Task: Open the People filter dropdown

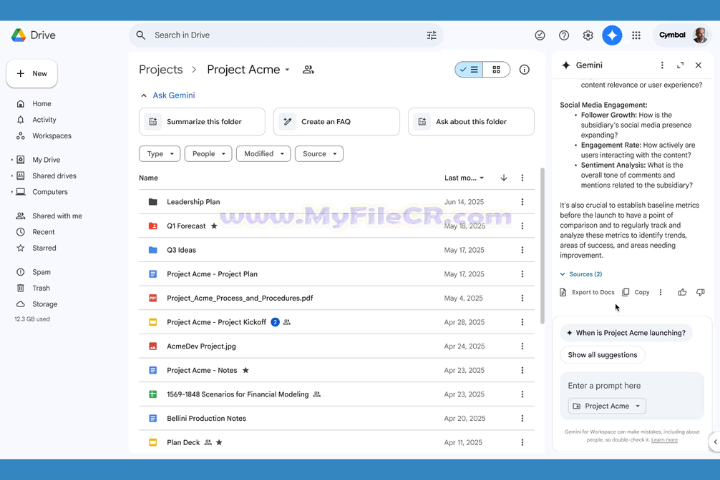Action: pyautogui.click(x=208, y=154)
